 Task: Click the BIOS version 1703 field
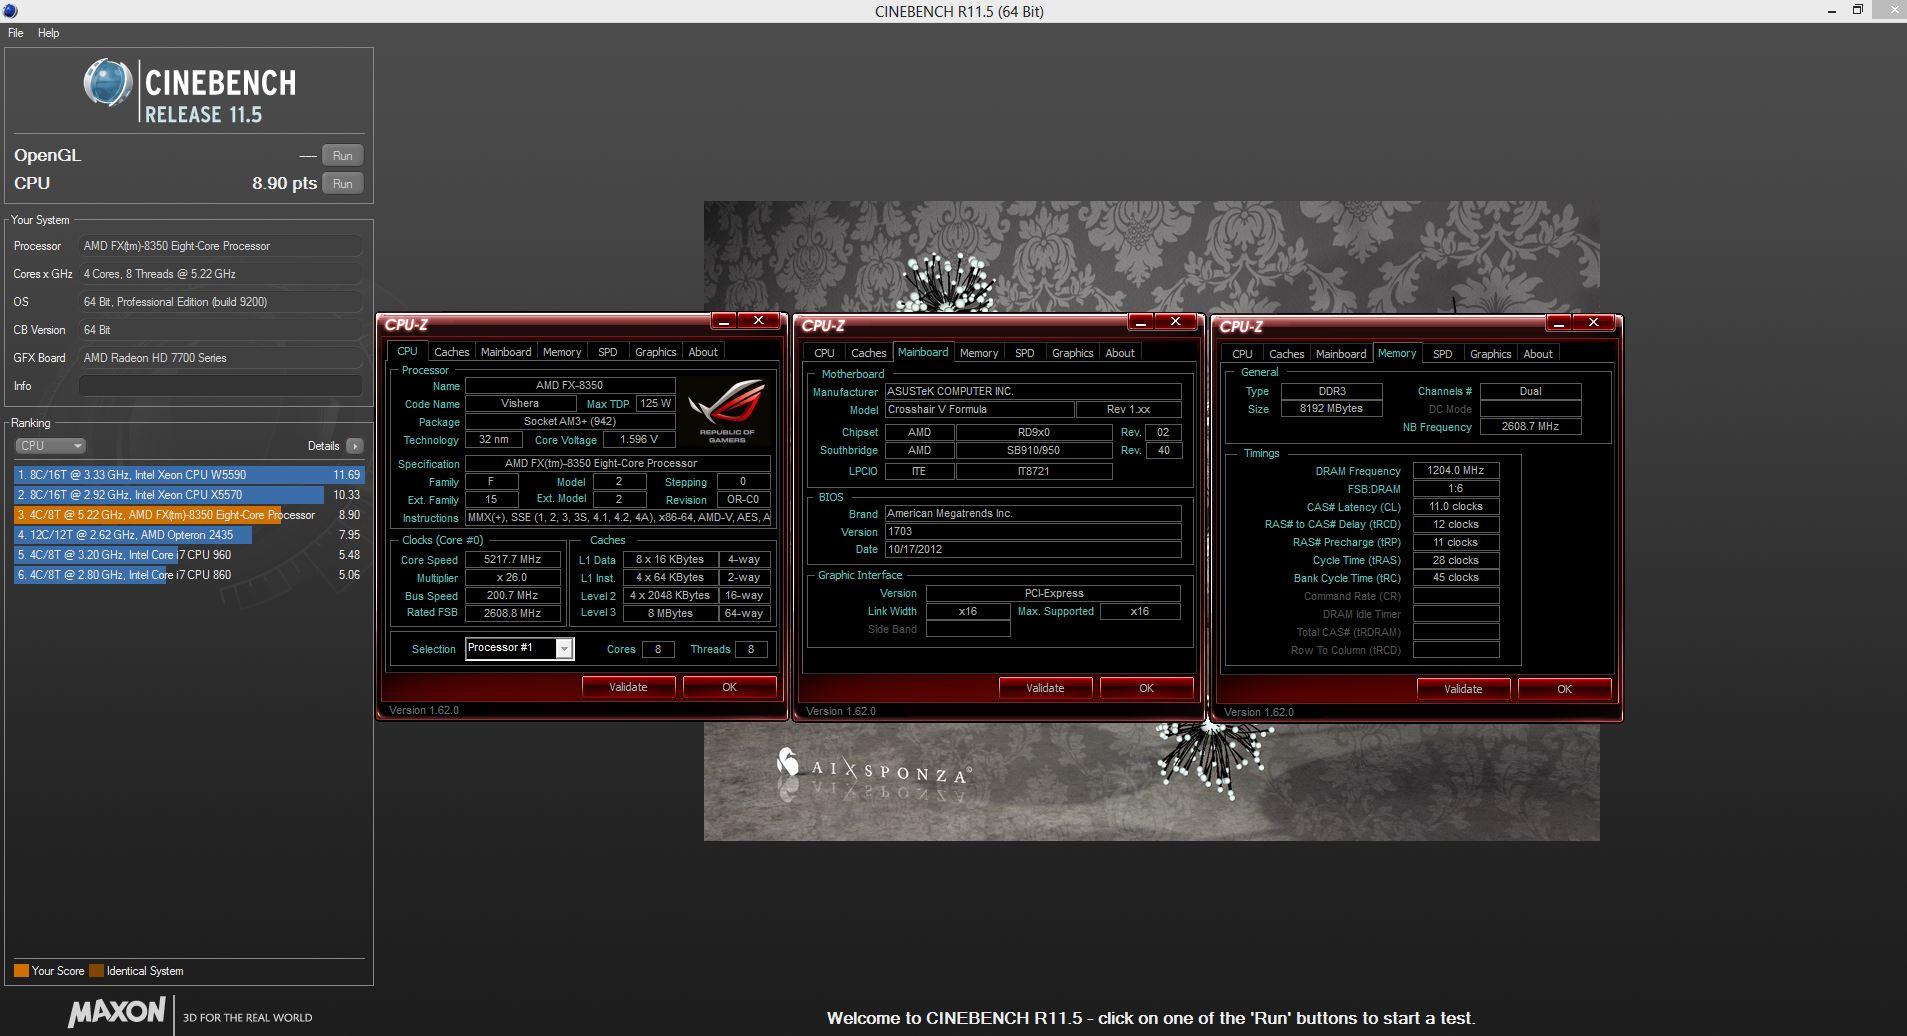coord(1033,532)
